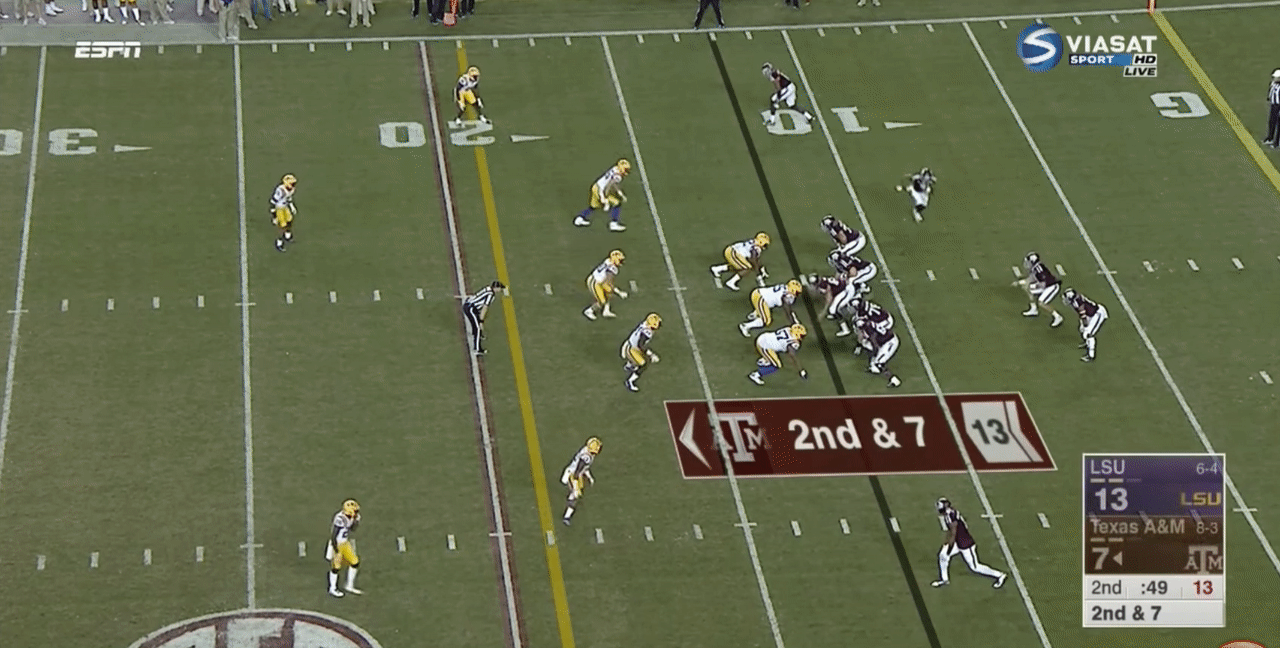Click the A&M logo on the field graphic
1280x648 pixels.
739,437
